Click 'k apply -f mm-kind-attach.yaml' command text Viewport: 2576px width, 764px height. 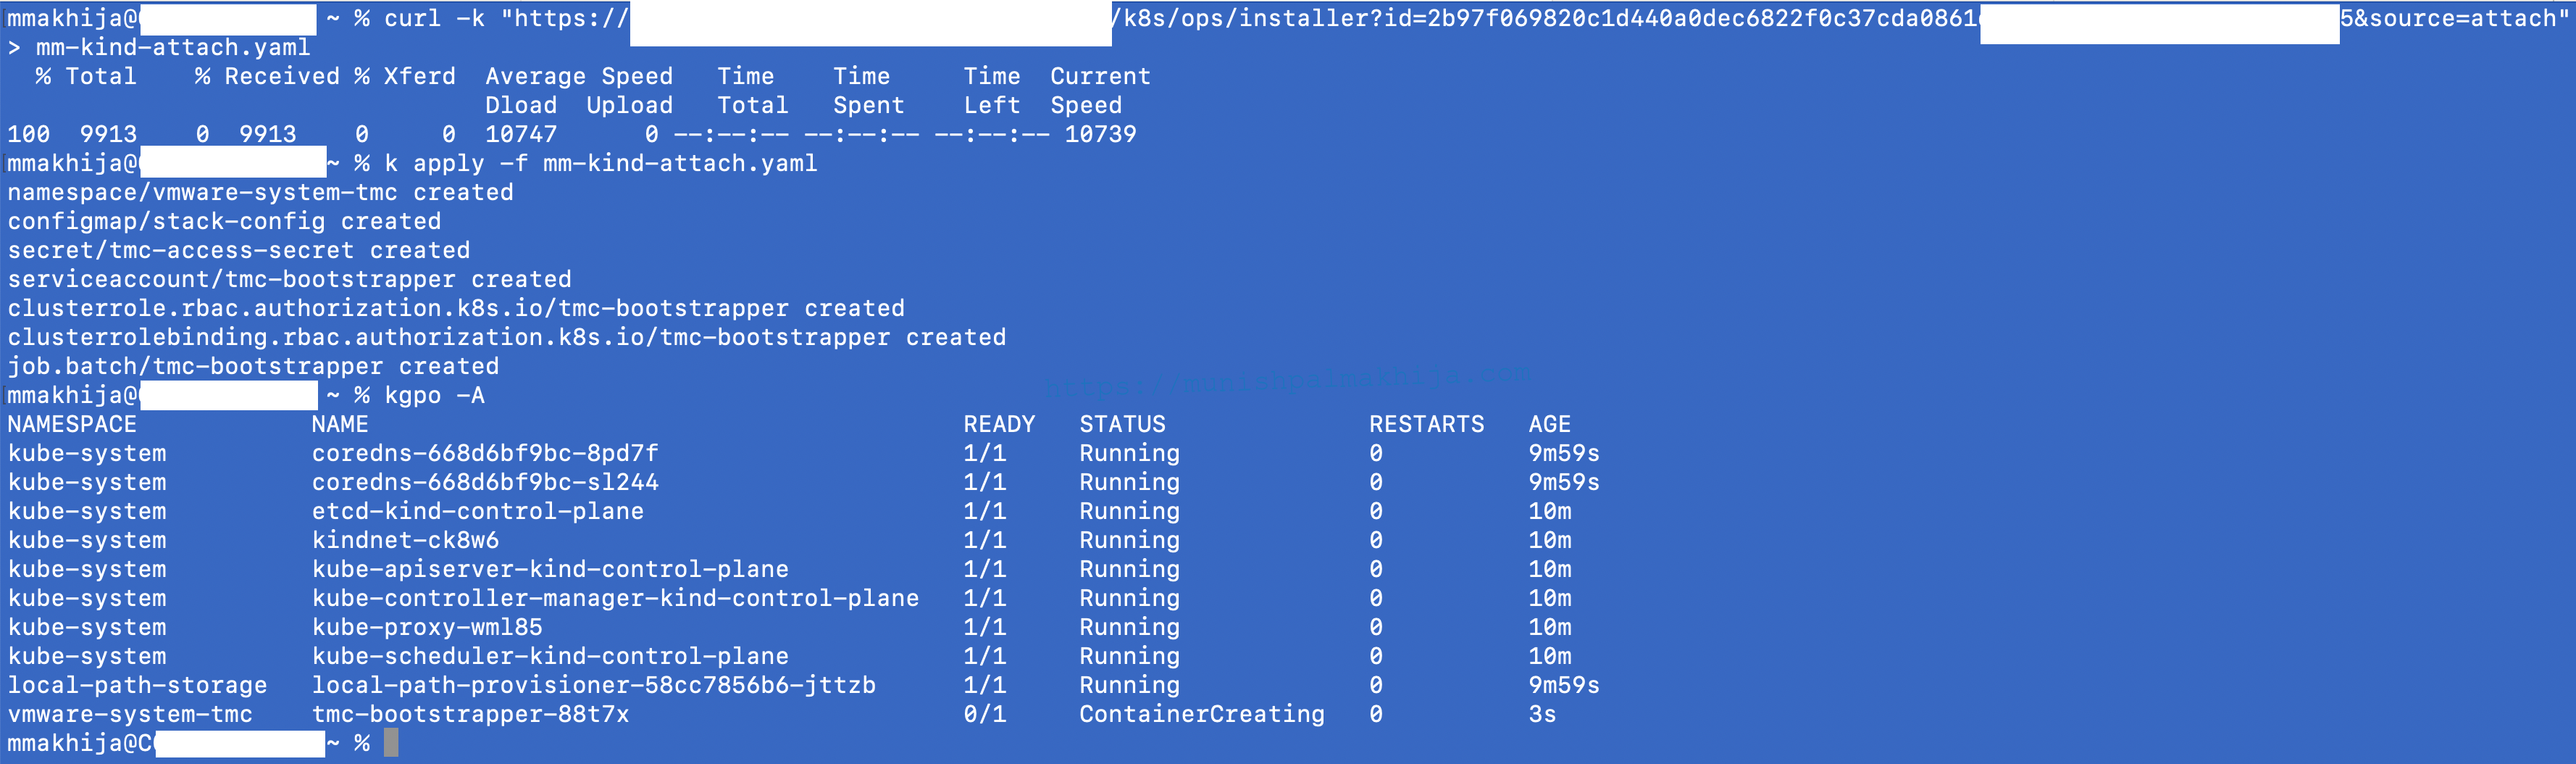point(601,164)
